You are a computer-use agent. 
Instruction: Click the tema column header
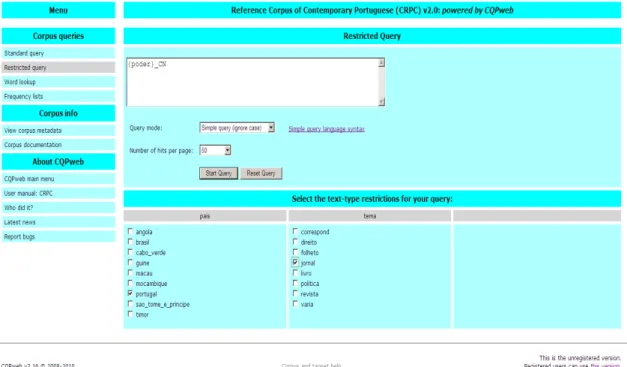[x=369, y=216]
